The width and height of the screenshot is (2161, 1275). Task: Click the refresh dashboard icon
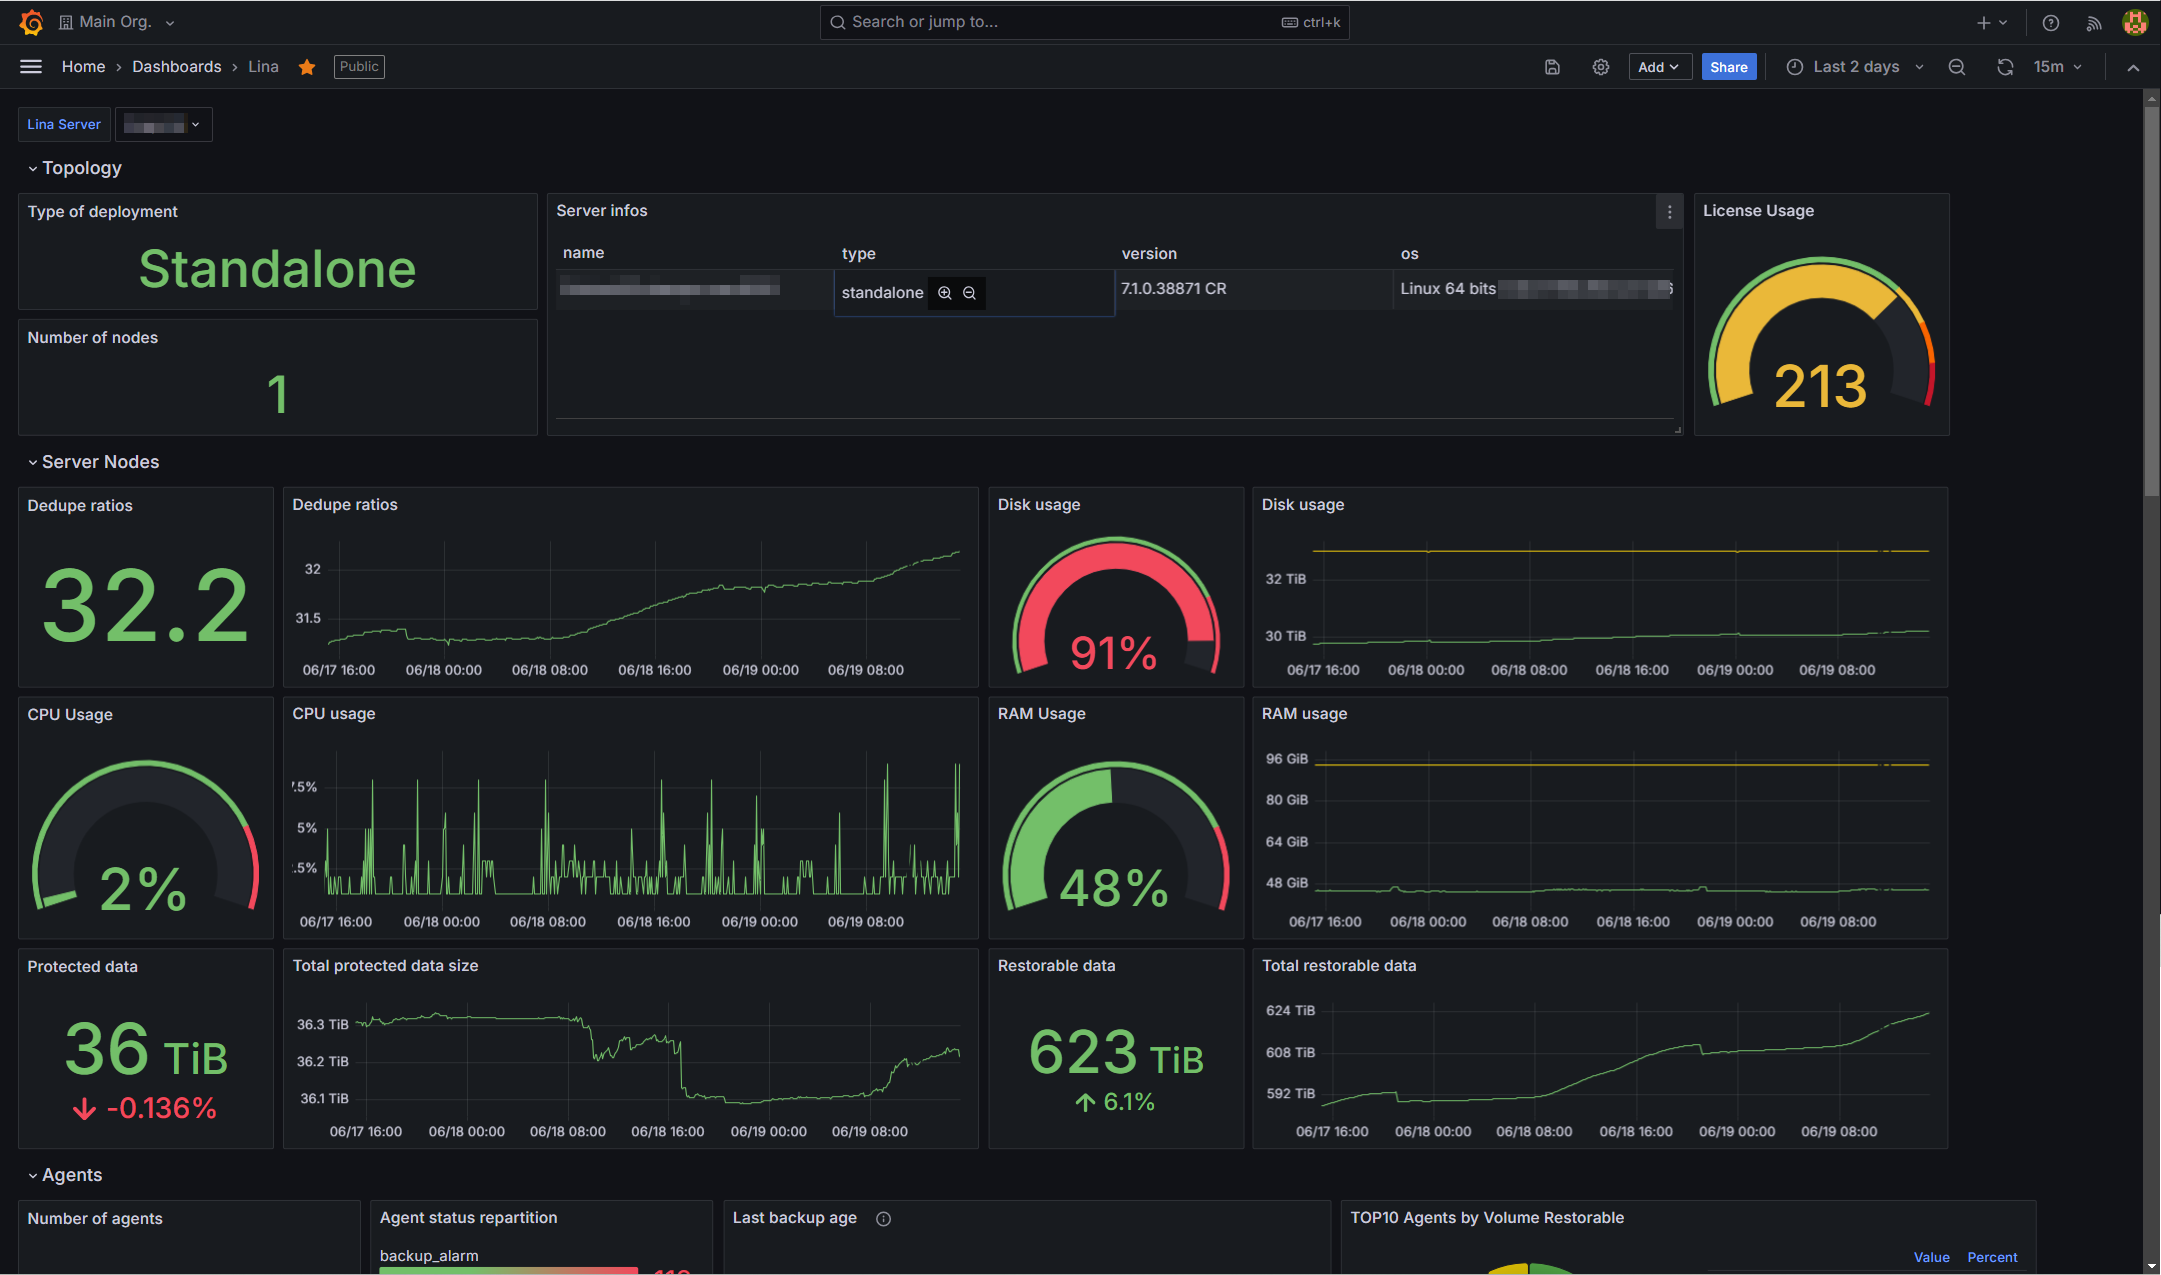pyautogui.click(x=2005, y=67)
